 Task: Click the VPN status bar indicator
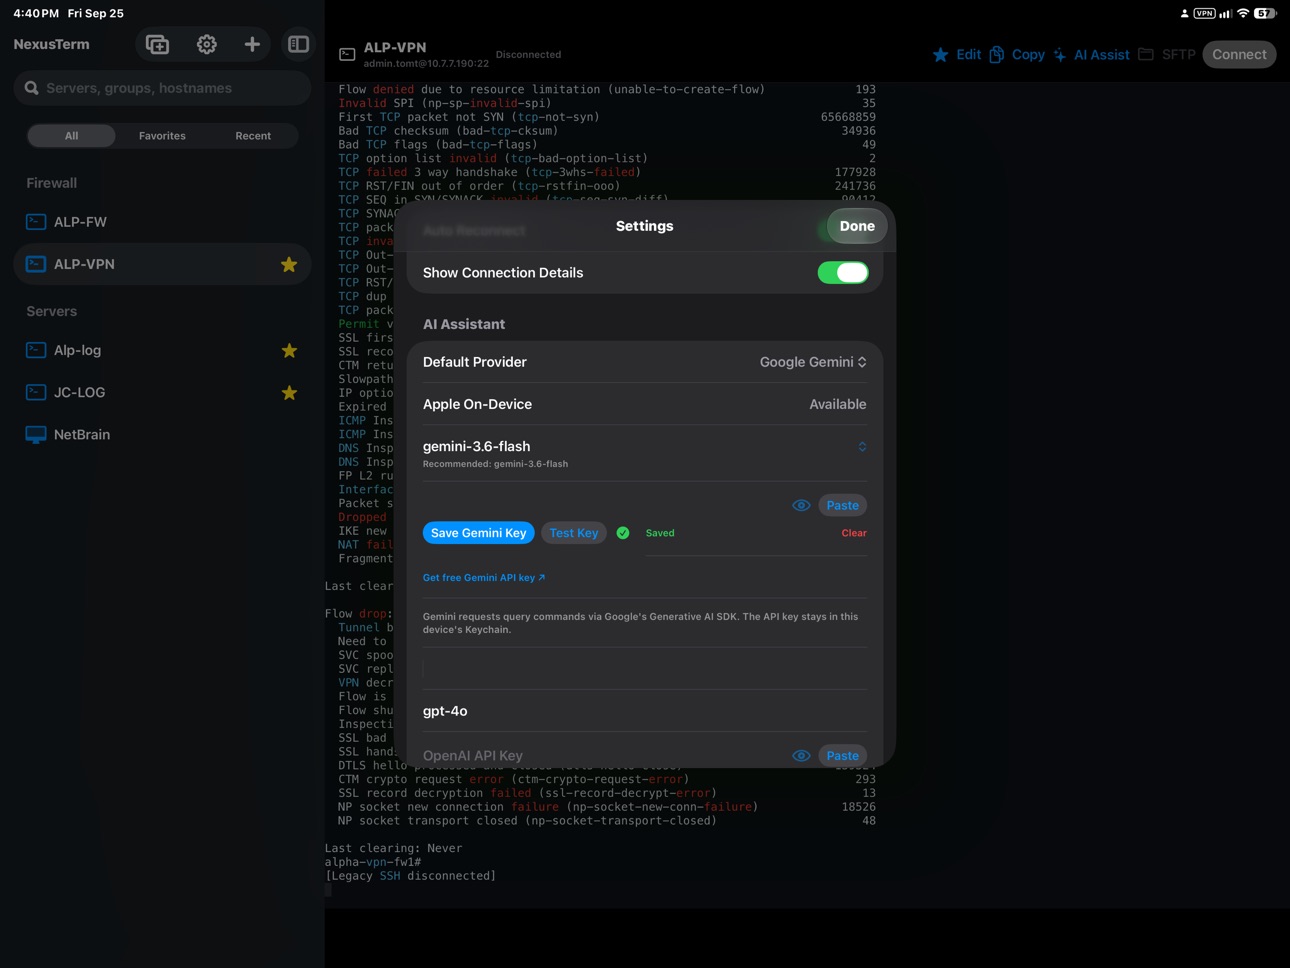point(1204,13)
